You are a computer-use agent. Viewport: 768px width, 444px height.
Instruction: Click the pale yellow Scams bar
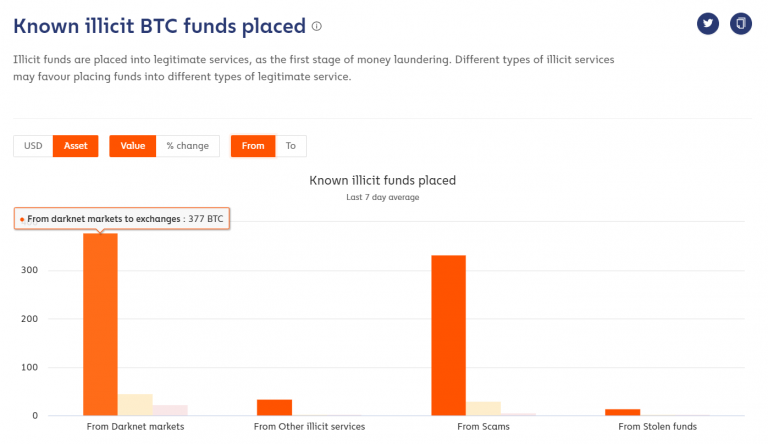483,408
